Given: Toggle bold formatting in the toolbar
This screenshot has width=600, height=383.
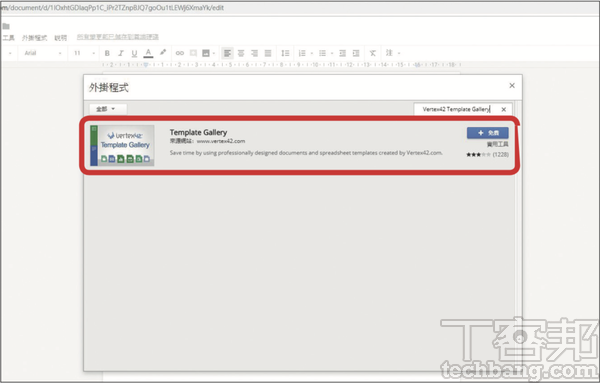Looking at the screenshot, I should coord(107,53).
